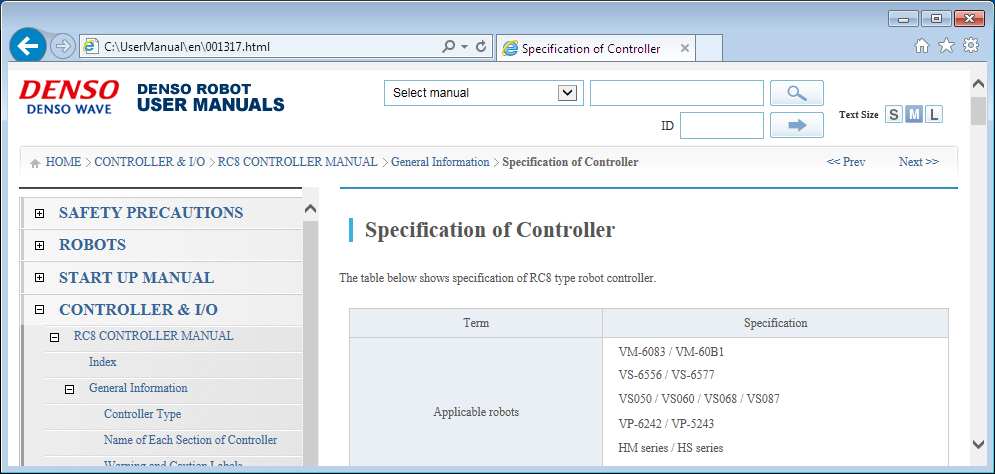Collapse the CONTROLLER & I/O section
The height and width of the screenshot is (474, 995).
pyautogui.click(x=39, y=310)
